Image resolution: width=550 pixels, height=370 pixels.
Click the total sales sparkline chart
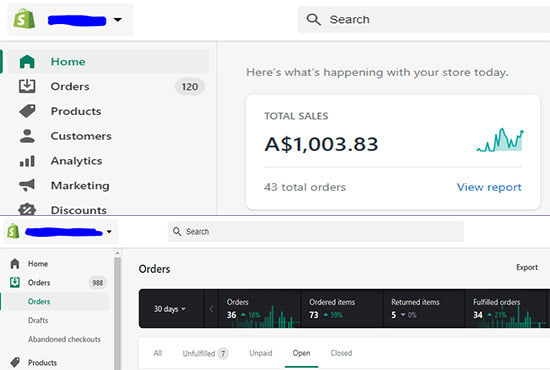pos(499,140)
